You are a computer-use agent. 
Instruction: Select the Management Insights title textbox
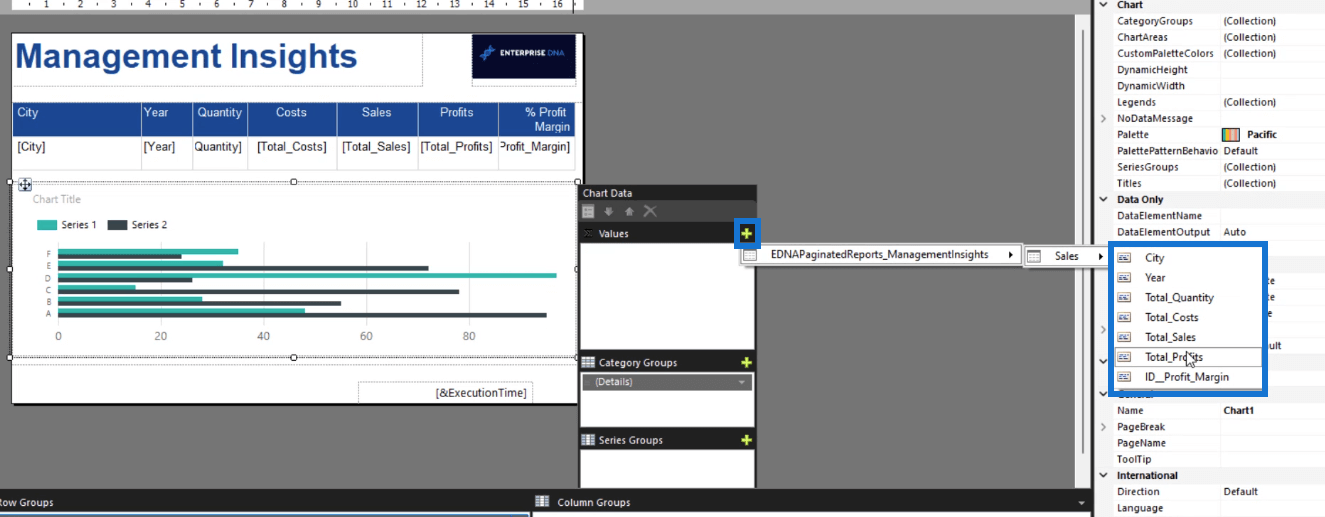[218, 60]
